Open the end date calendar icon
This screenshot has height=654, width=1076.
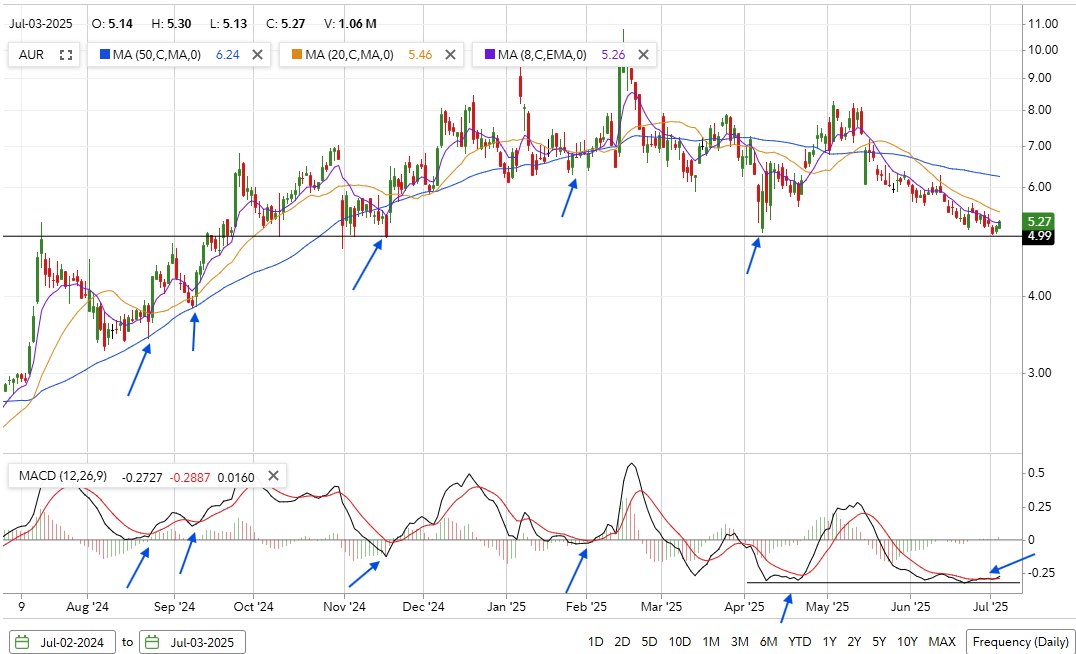click(x=152, y=642)
